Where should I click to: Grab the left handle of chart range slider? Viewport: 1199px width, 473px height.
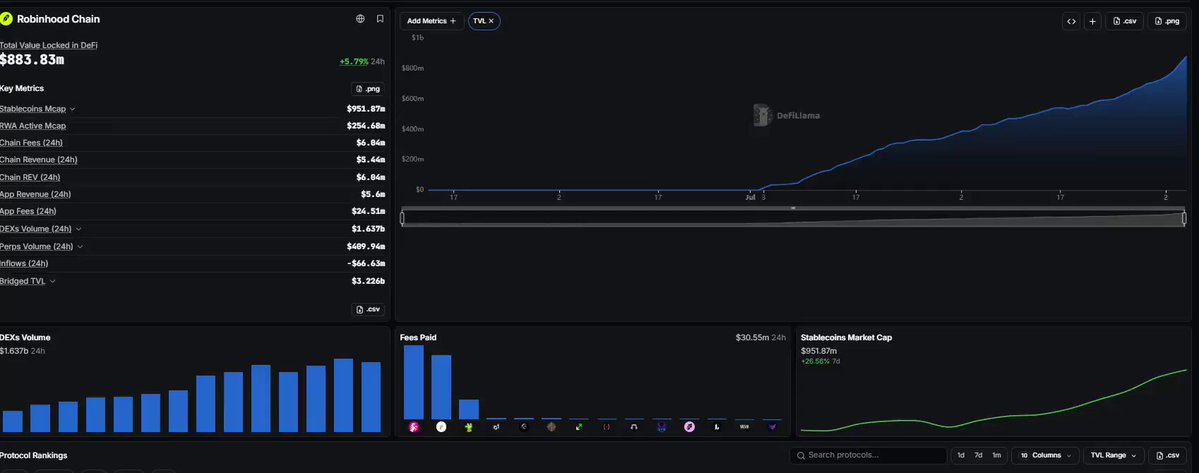(402, 219)
